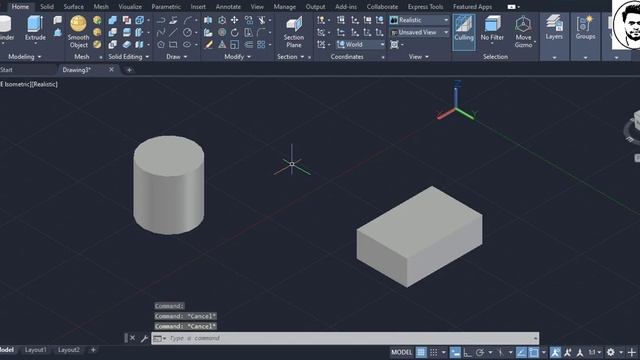Toggle grid display in status bar
The width and height of the screenshot is (640, 360).
pyautogui.click(x=421, y=352)
